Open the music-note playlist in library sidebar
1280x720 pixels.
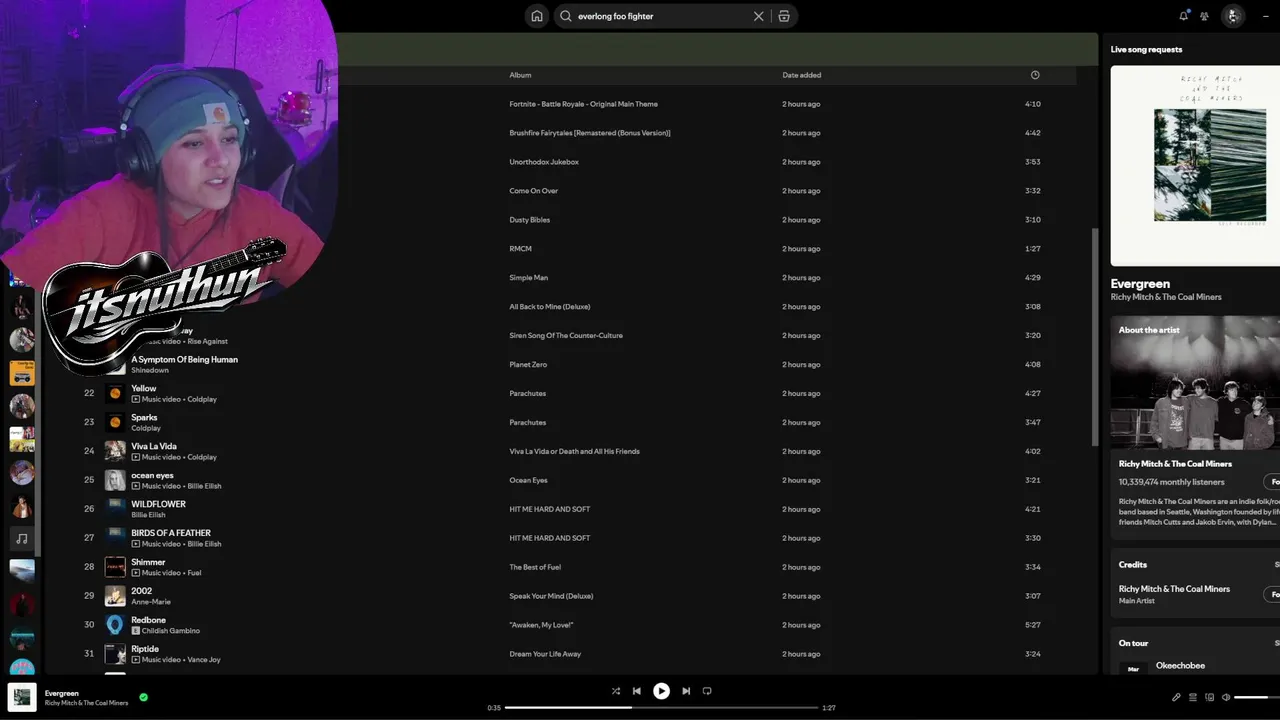click(22, 539)
